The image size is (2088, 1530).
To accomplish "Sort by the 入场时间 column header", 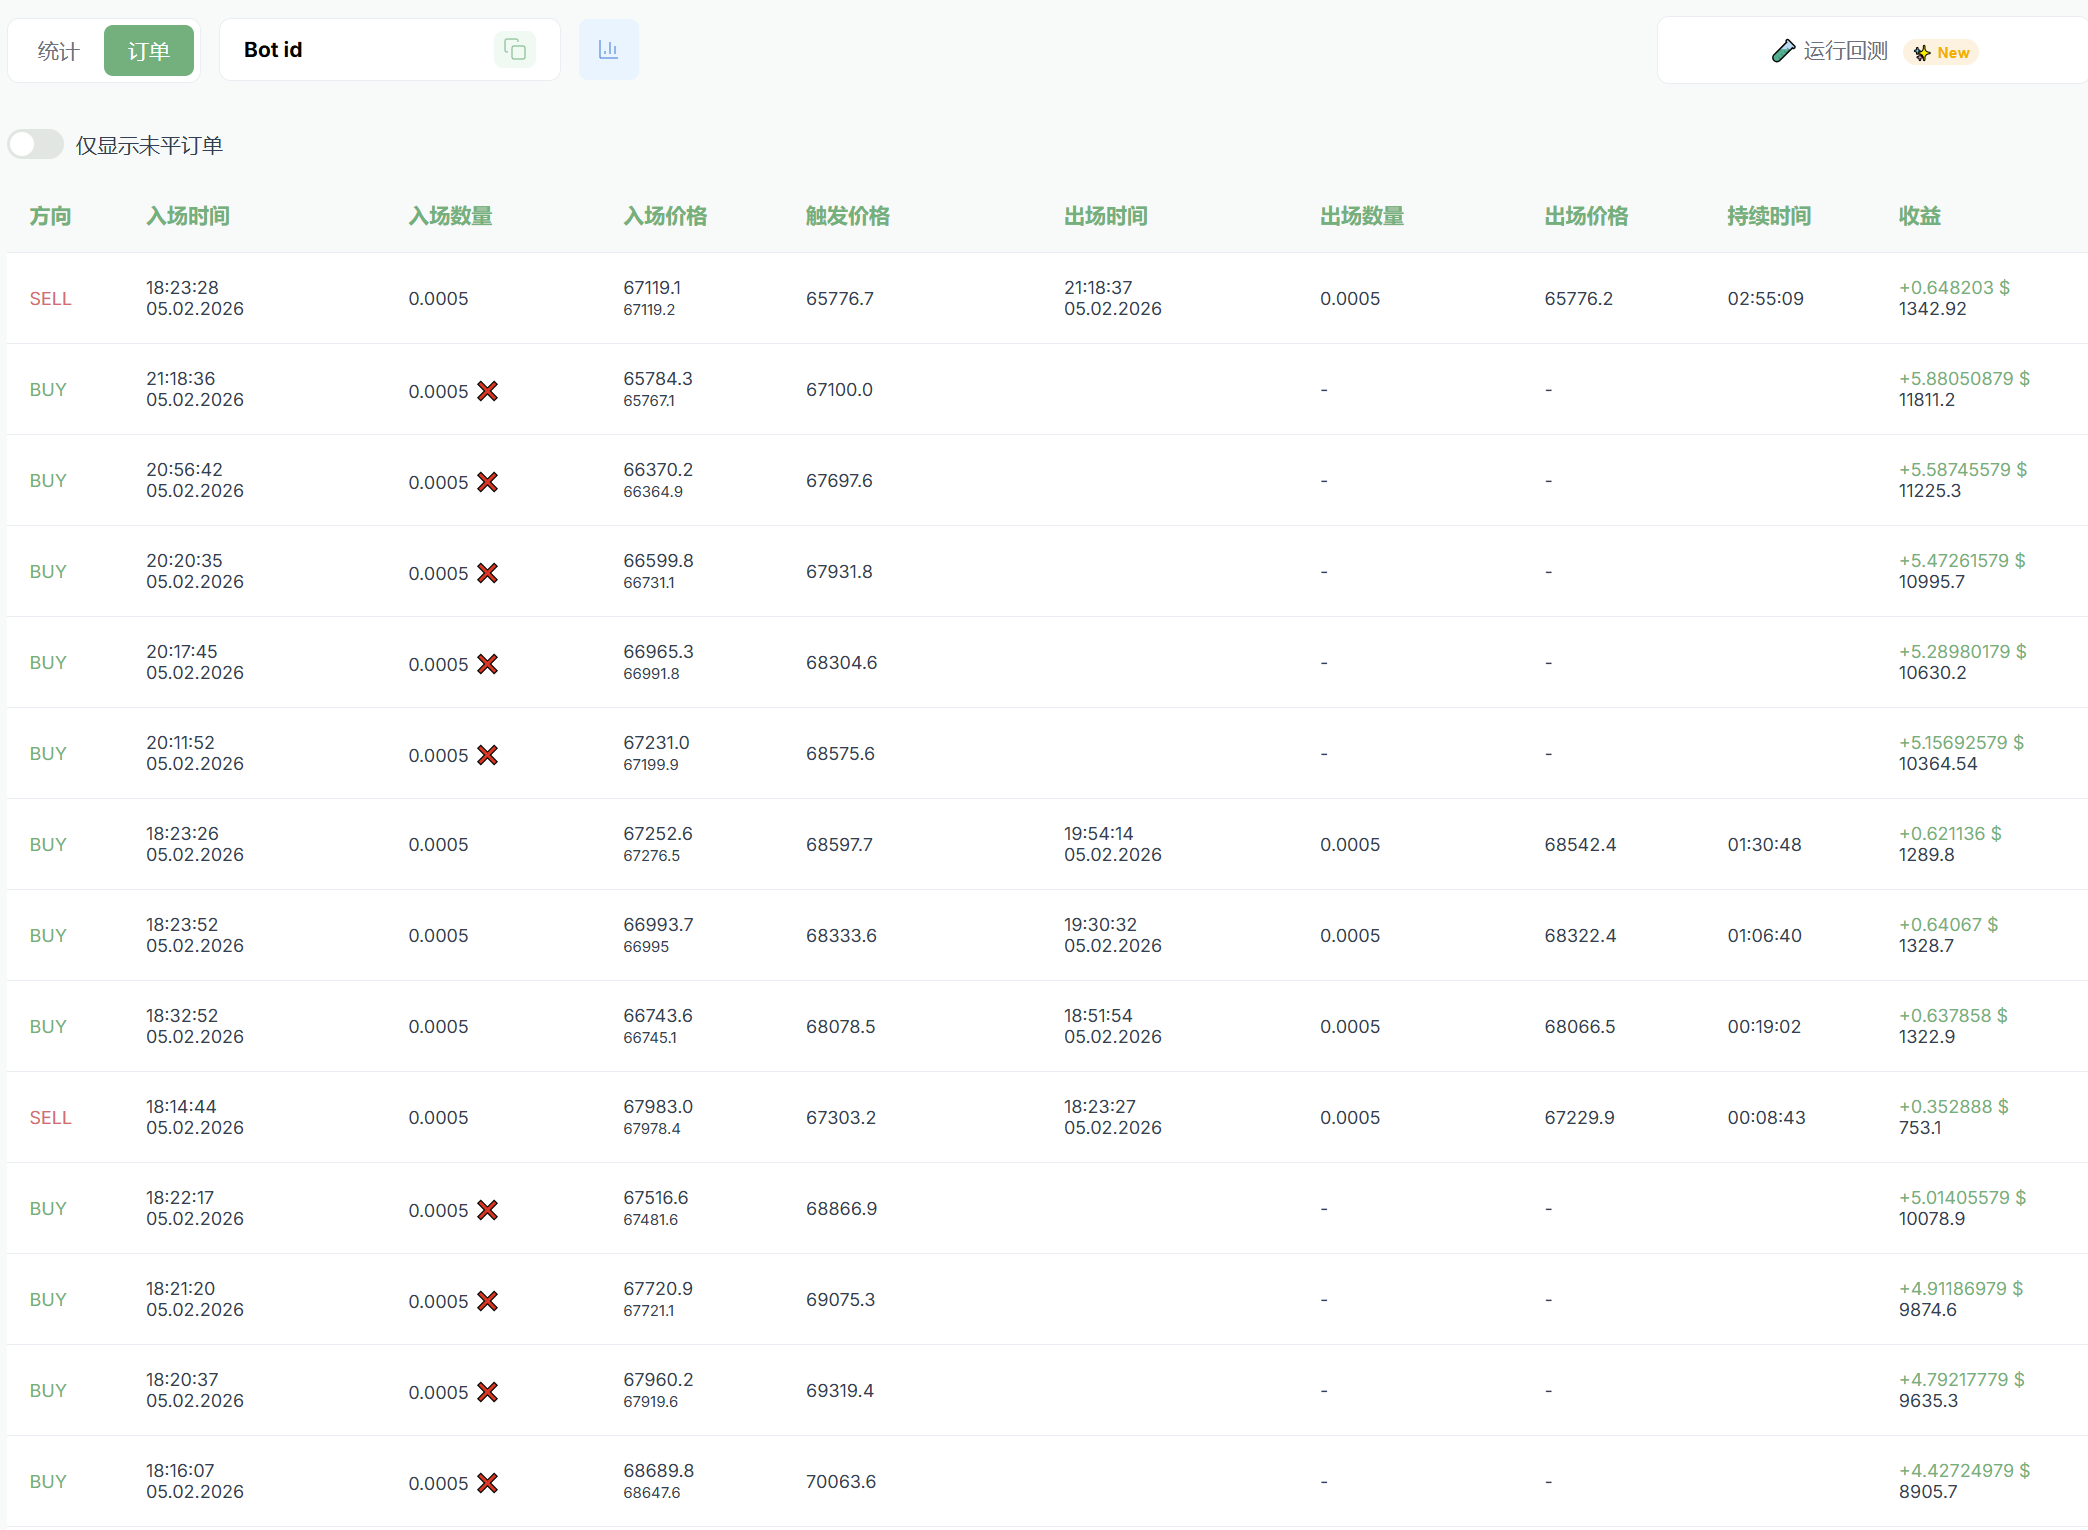I will [x=188, y=216].
